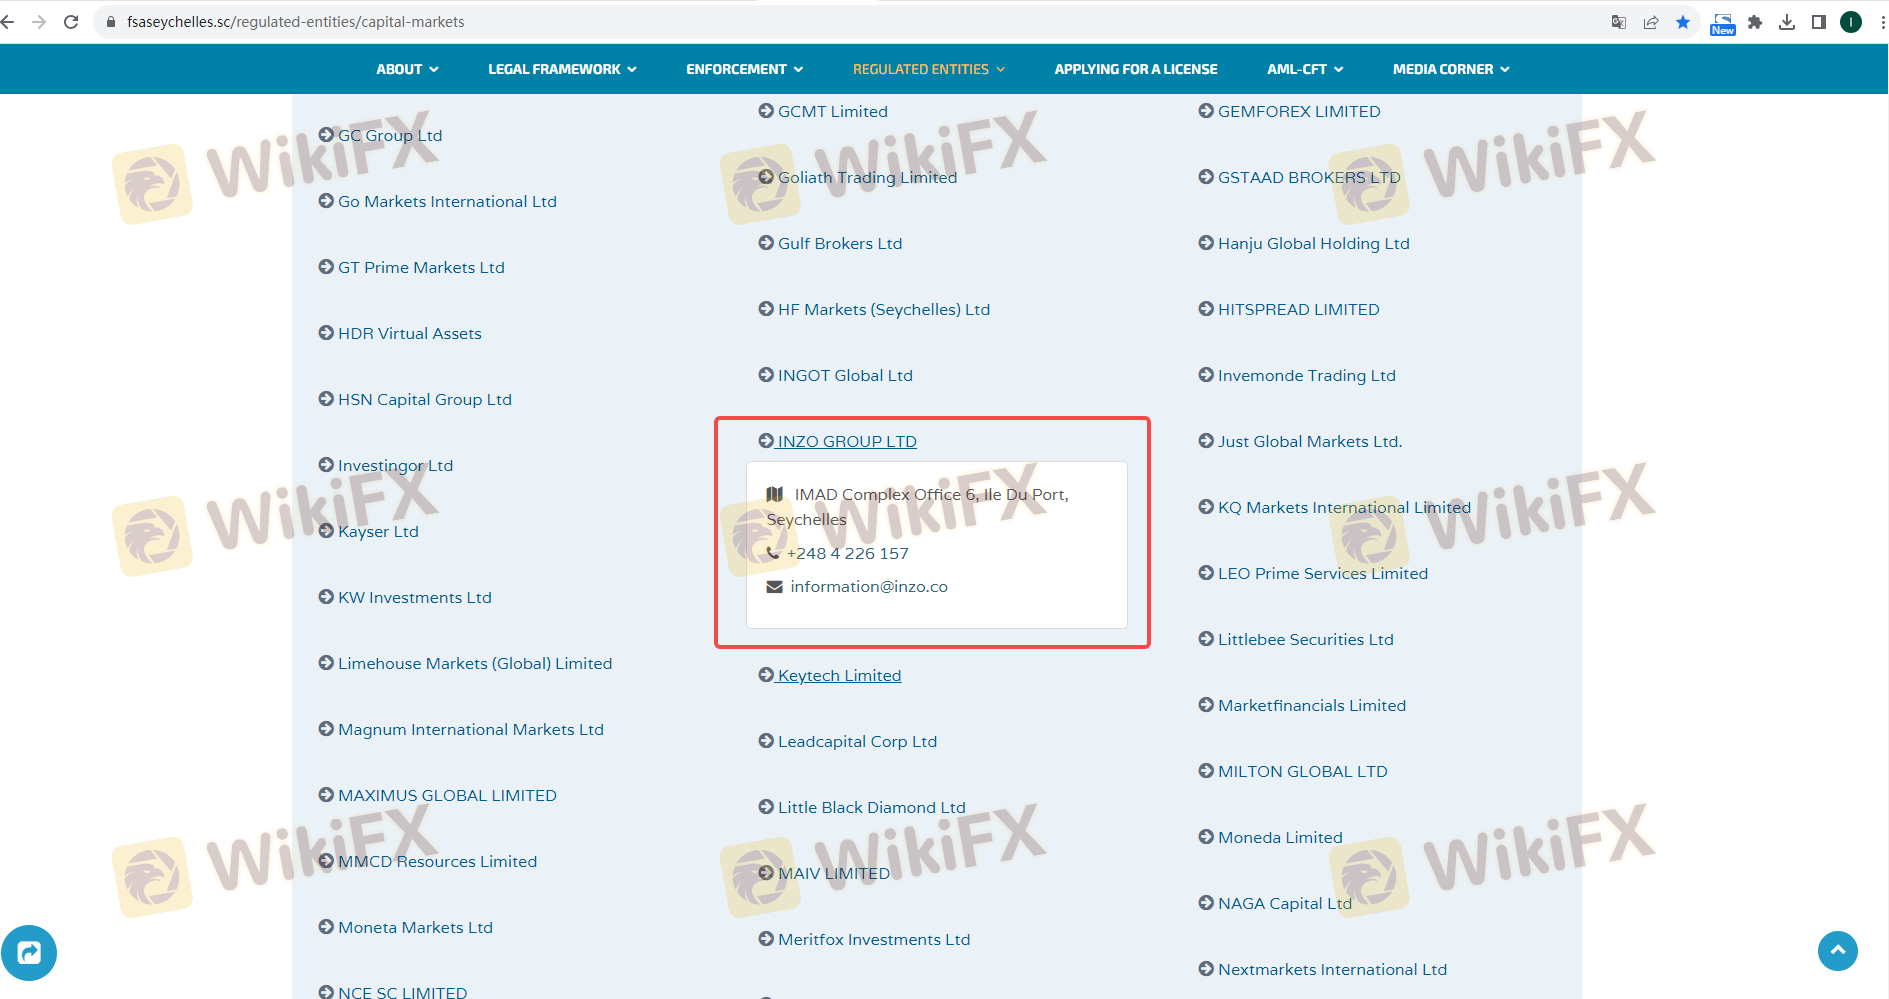This screenshot has width=1889, height=999.
Task: Click the arrow icon beside INZO GROUP LTD
Action: (766, 441)
